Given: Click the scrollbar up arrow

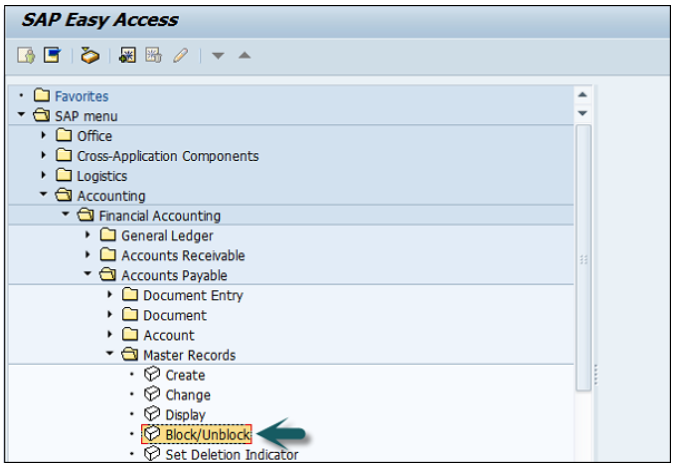Looking at the screenshot, I should point(583,96).
